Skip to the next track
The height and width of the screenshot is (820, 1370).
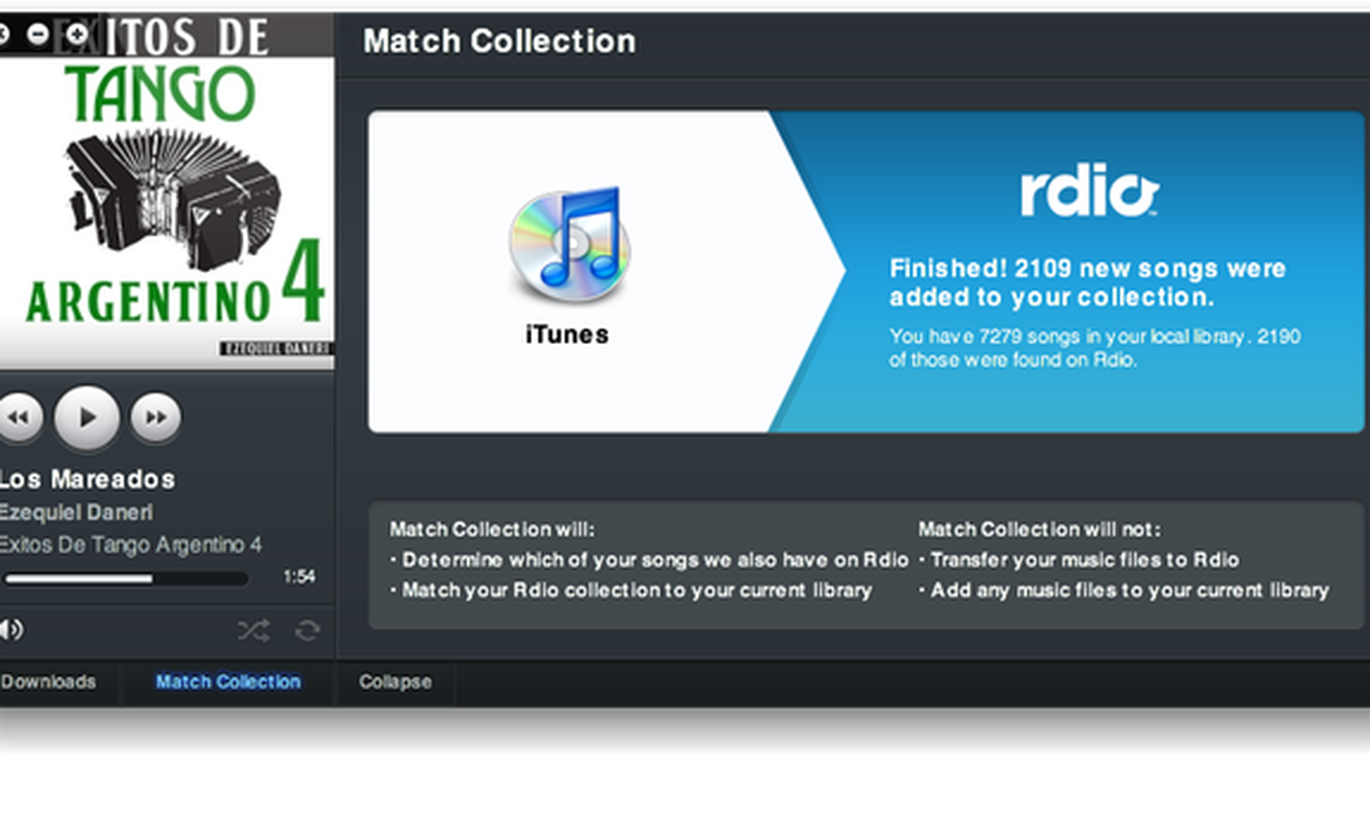156,418
